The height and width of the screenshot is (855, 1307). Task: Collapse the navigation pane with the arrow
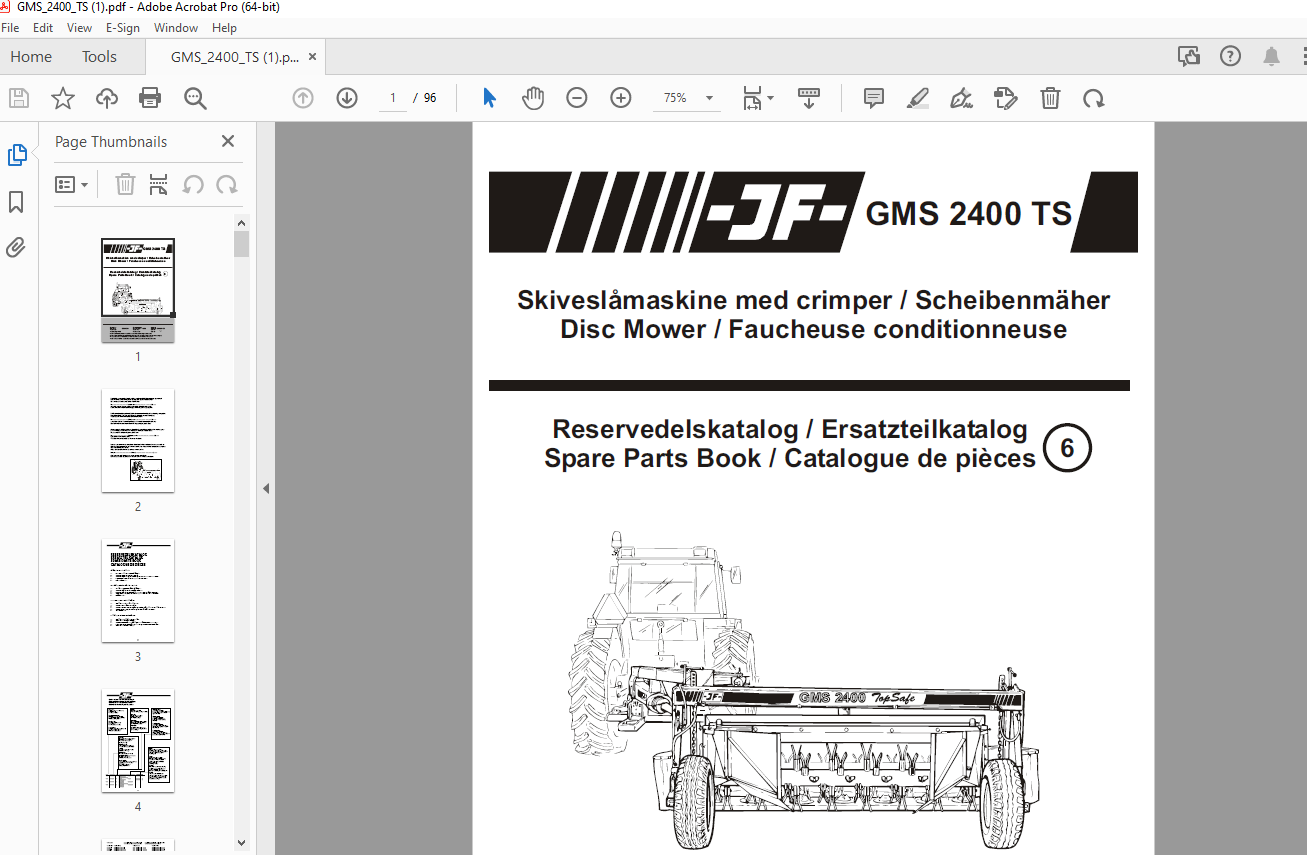[266, 489]
